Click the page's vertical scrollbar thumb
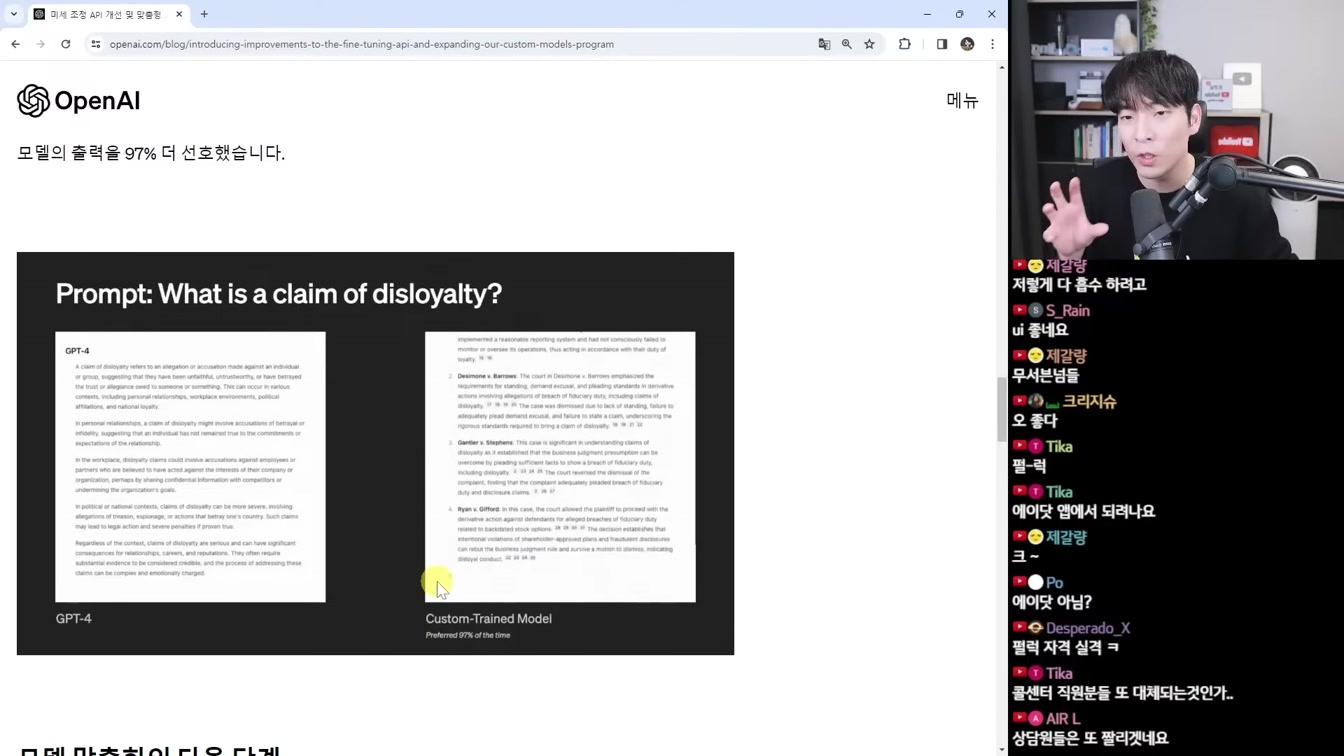This screenshot has height=756, width=1344. click(1002, 410)
